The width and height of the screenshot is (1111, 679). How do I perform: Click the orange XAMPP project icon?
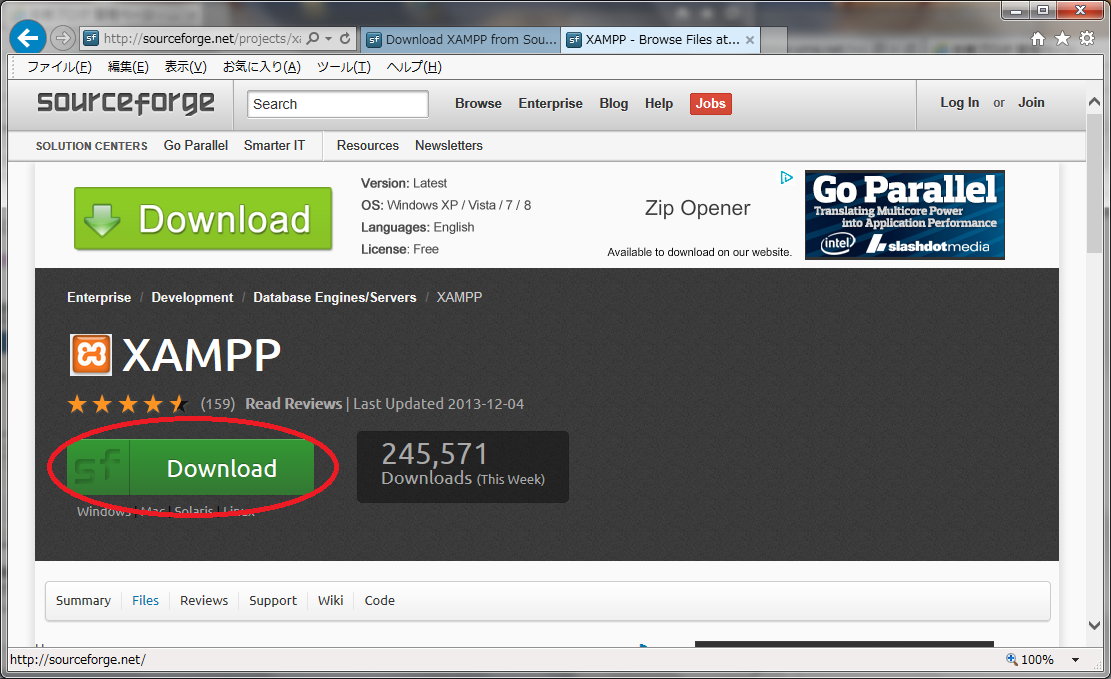[x=91, y=354]
